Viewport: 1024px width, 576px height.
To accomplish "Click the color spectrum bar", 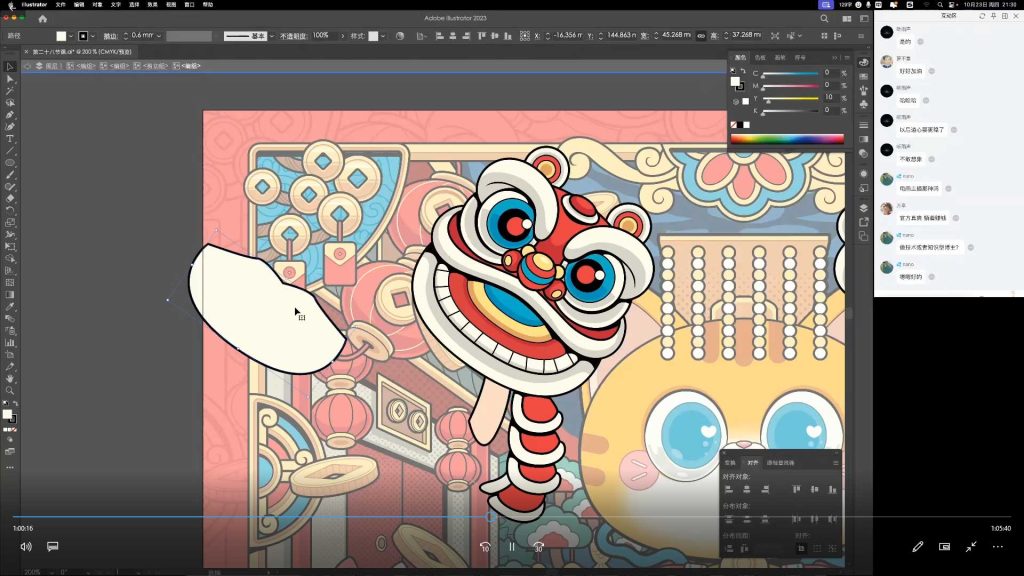I will [787, 138].
